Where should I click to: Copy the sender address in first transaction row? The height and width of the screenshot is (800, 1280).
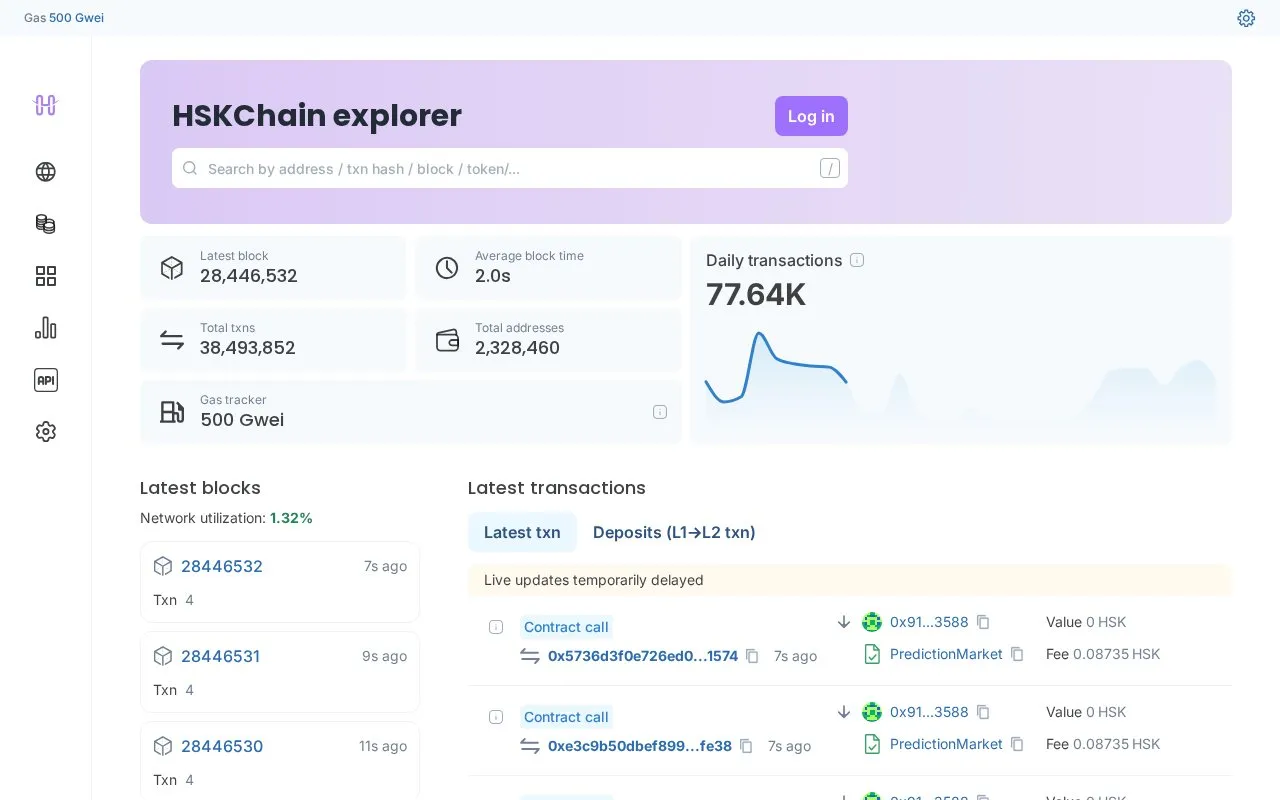pos(983,622)
